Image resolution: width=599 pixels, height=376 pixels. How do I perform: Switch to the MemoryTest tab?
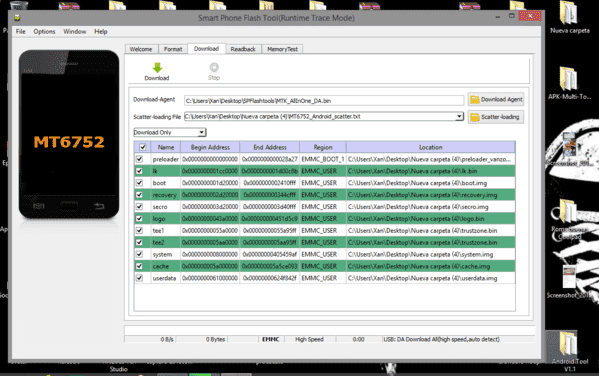pos(282,49)
